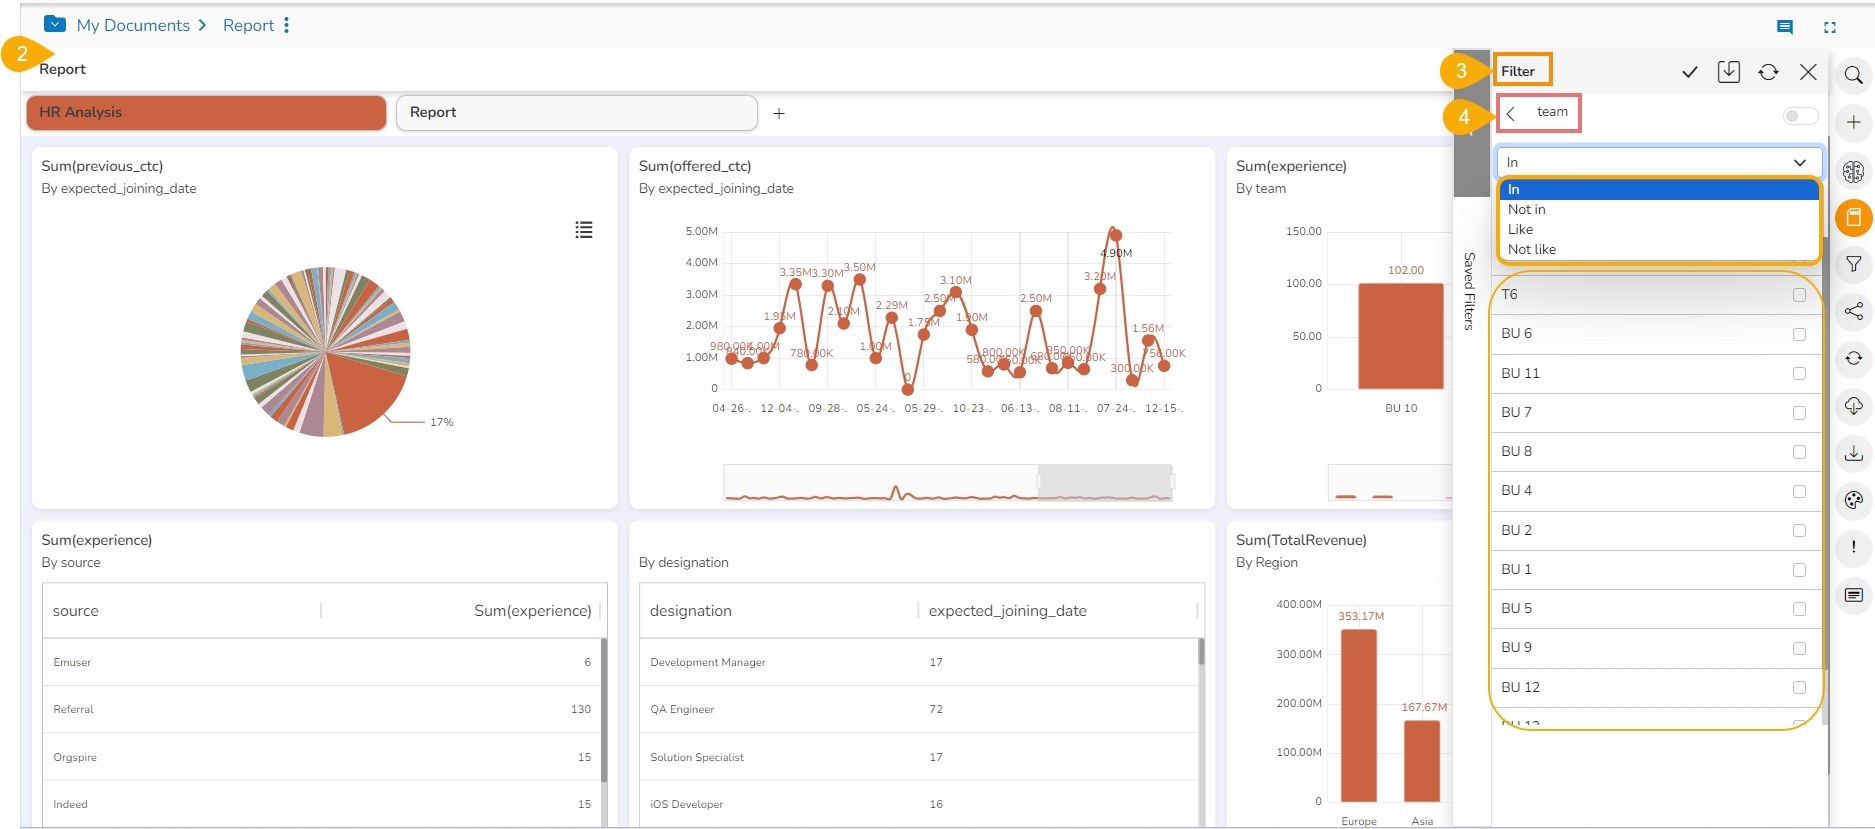Open the color palette theme icon
This screenshot has width=1875, height=829.
pos(1853,500)
